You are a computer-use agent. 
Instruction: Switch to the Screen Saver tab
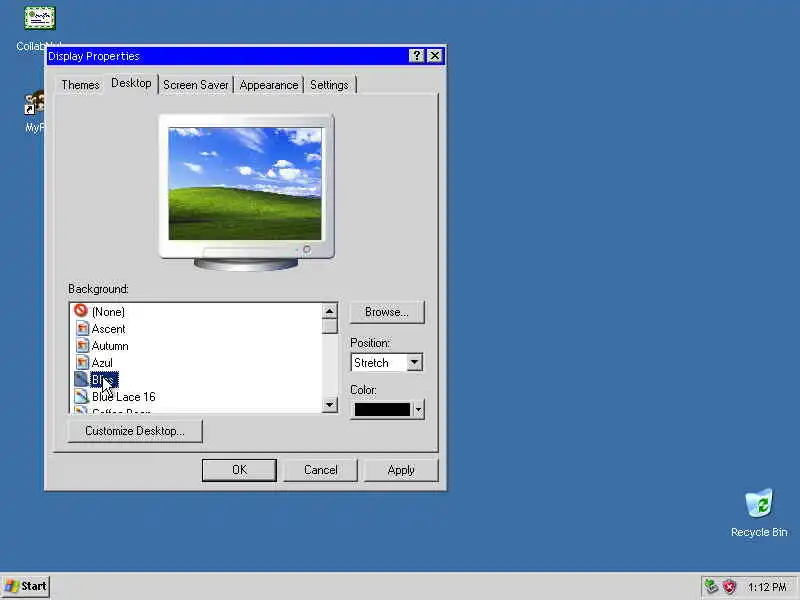195,85
